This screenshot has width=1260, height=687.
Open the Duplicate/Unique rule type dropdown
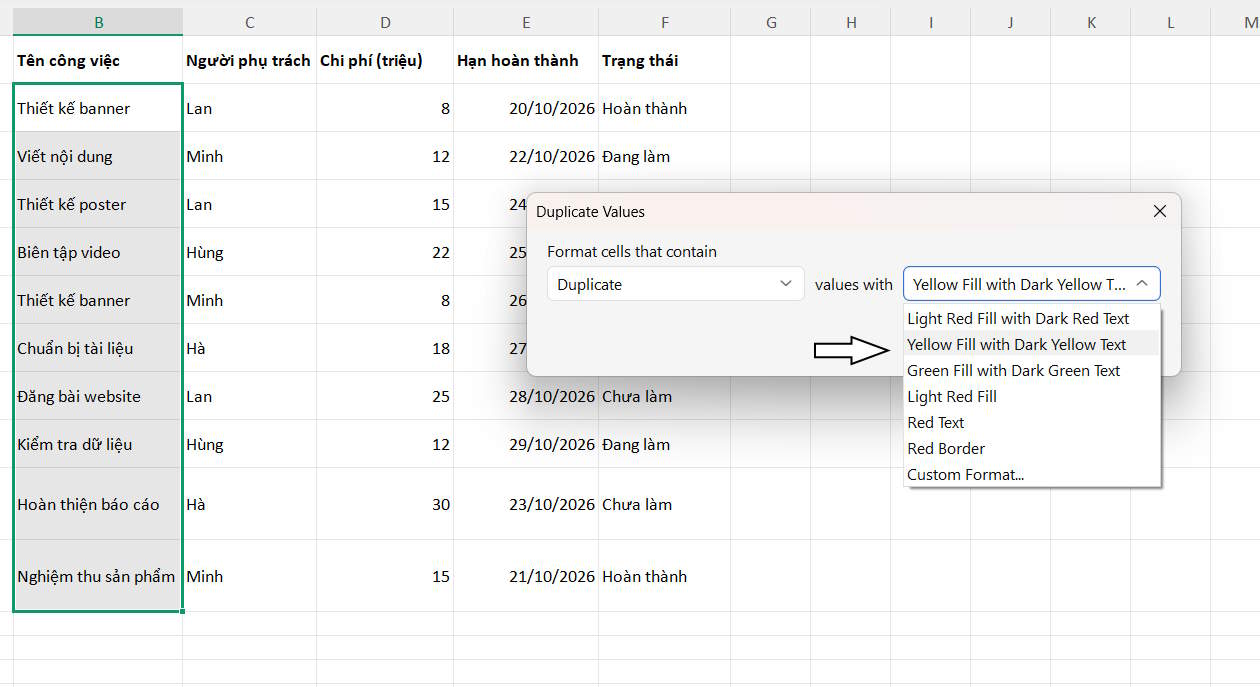click(676, 284)
